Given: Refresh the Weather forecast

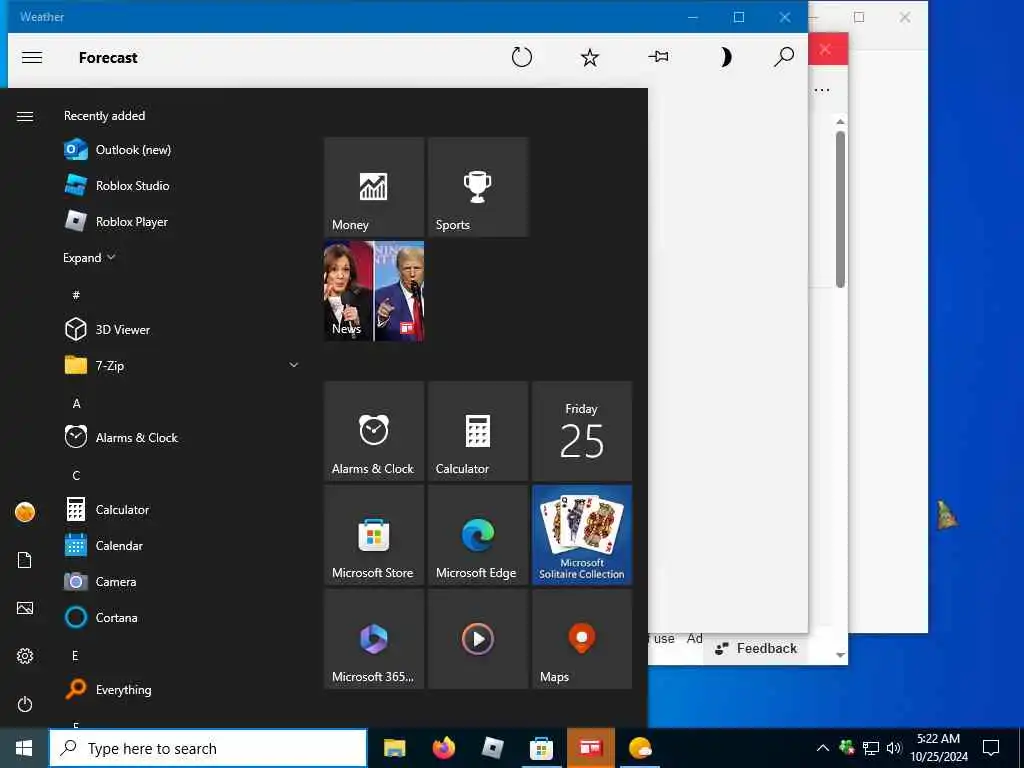Looking at the screenshot, I should click(x=521, y=57).
